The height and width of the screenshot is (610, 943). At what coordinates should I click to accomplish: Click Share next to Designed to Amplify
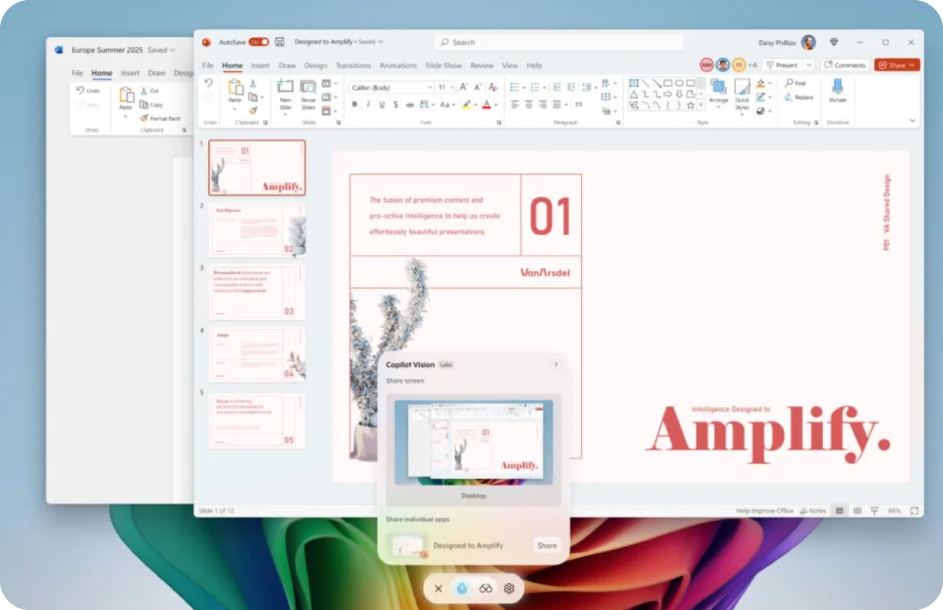547,546
